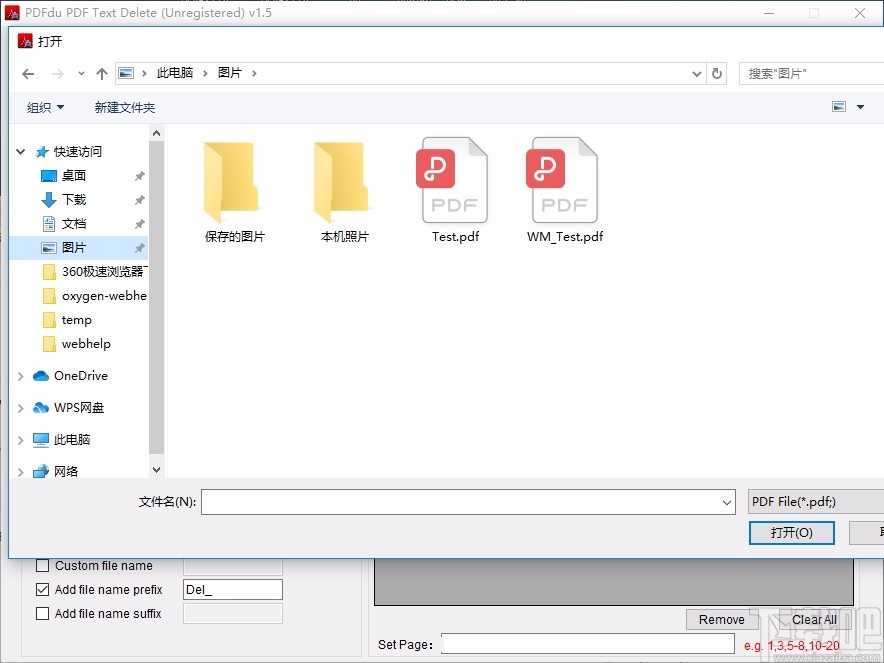Click the back navigation arrow
This screenshot has height=663, width=884.
coord(28,73)
